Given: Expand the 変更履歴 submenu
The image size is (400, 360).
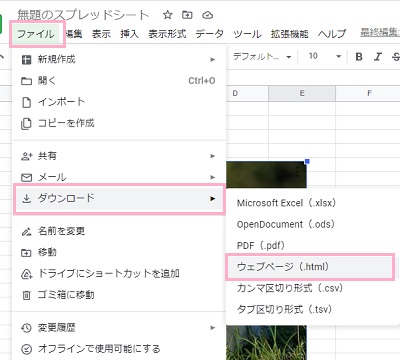Looking at the screenshot, I should pyautogui.click(x=119, y=328).
